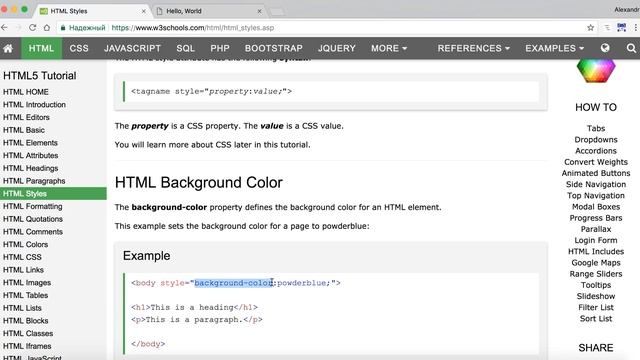Open the Accordions how-to link
The image size is (640, 360).
click(596, 151)
